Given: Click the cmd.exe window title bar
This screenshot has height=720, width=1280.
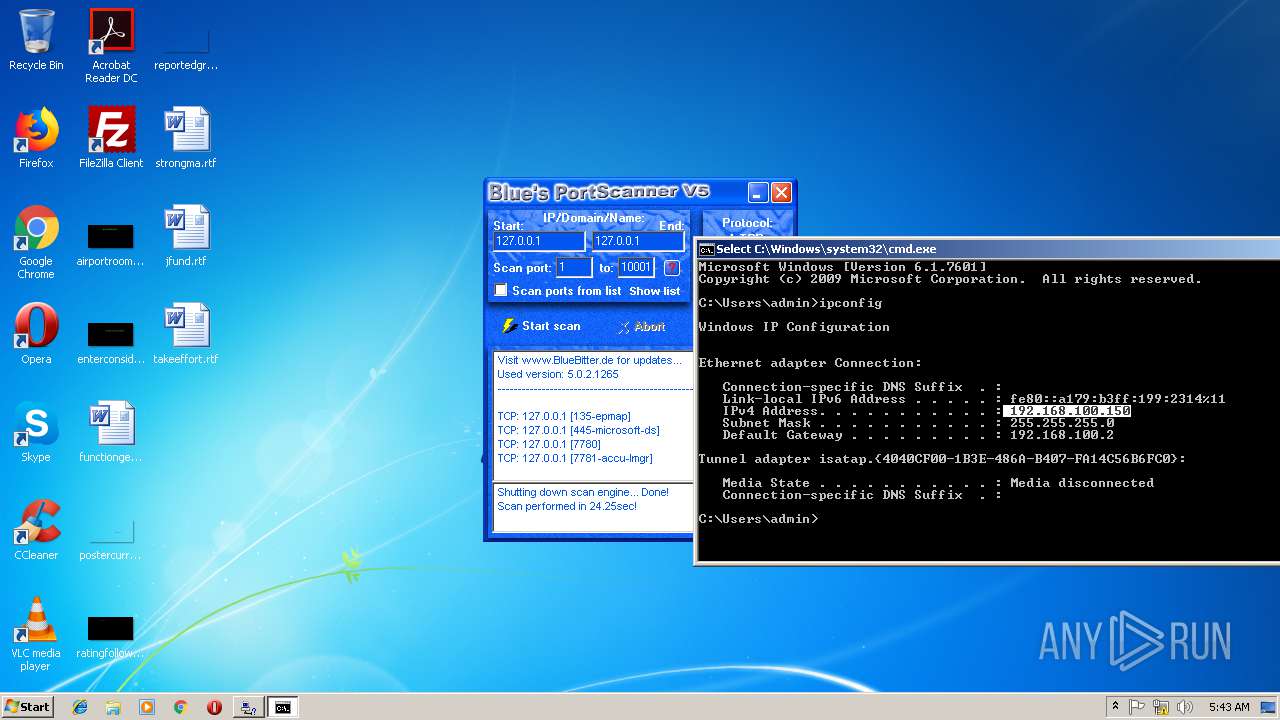Looking at the screenshot, I should point(988,249).
